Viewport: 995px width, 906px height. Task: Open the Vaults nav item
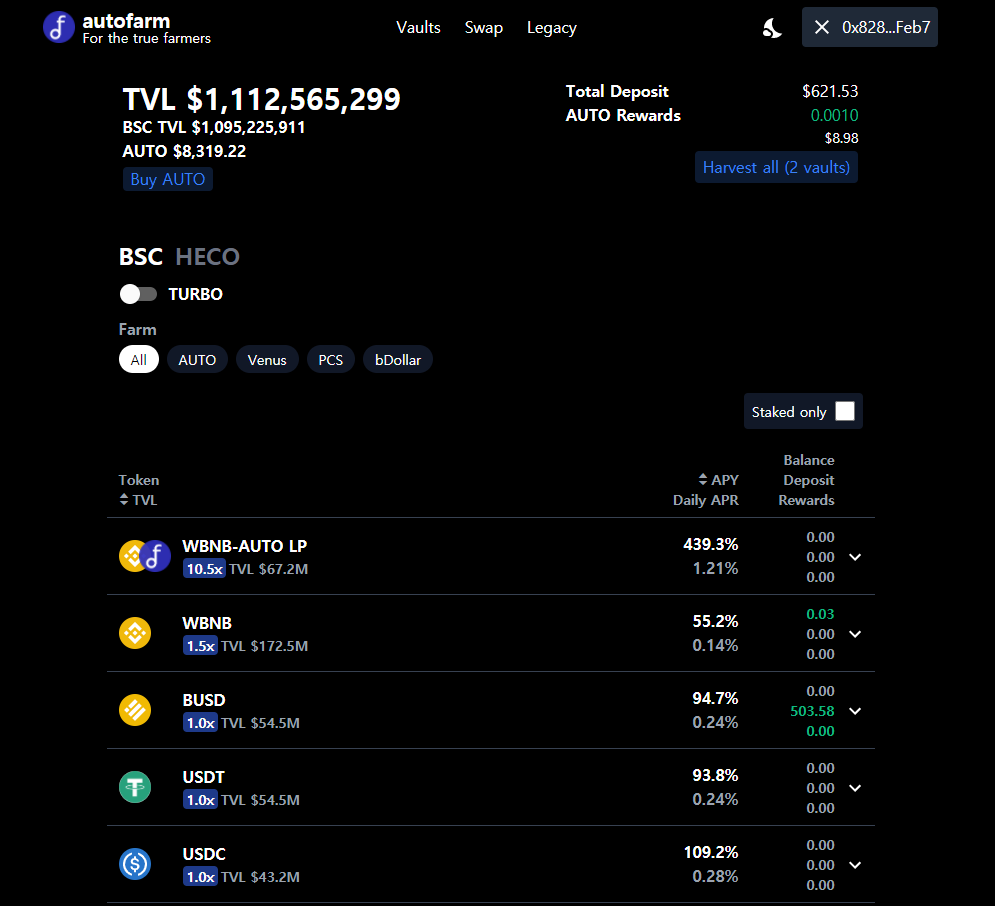418,27
